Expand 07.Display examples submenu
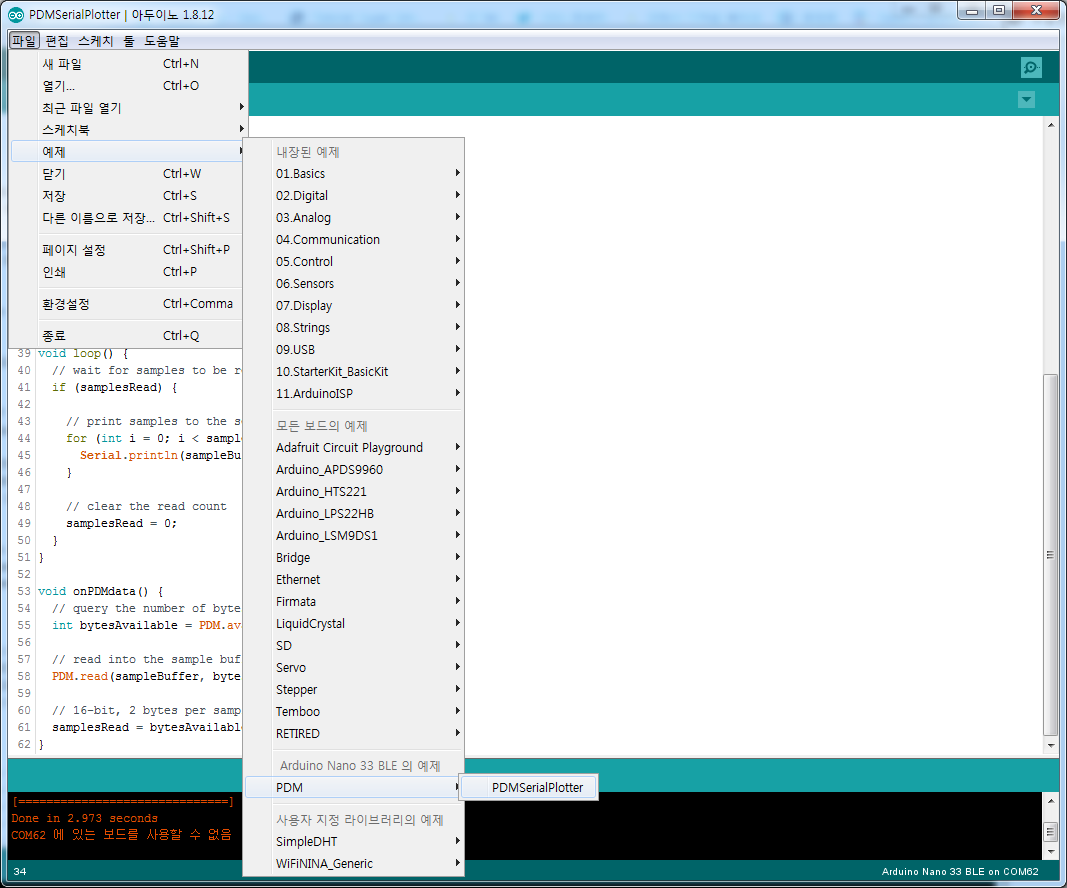Screen dimensions: 1067x888 point(354,306)
